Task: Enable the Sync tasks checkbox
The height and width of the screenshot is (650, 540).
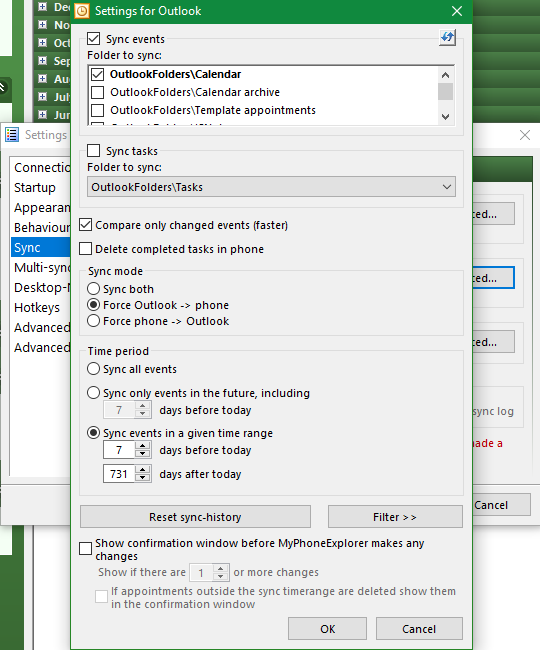Action: (94, 150)
